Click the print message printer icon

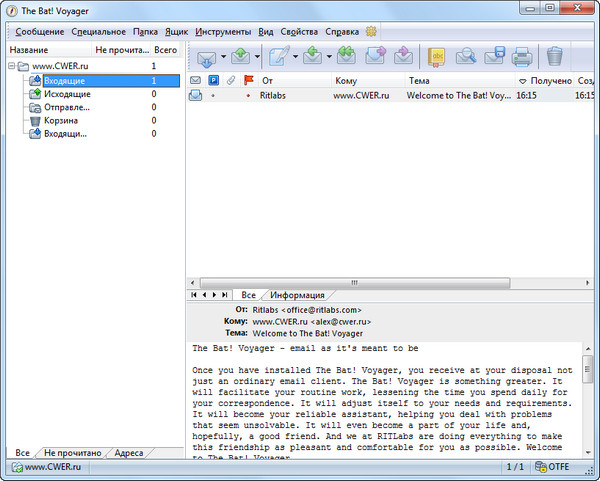tap(521, 56)
